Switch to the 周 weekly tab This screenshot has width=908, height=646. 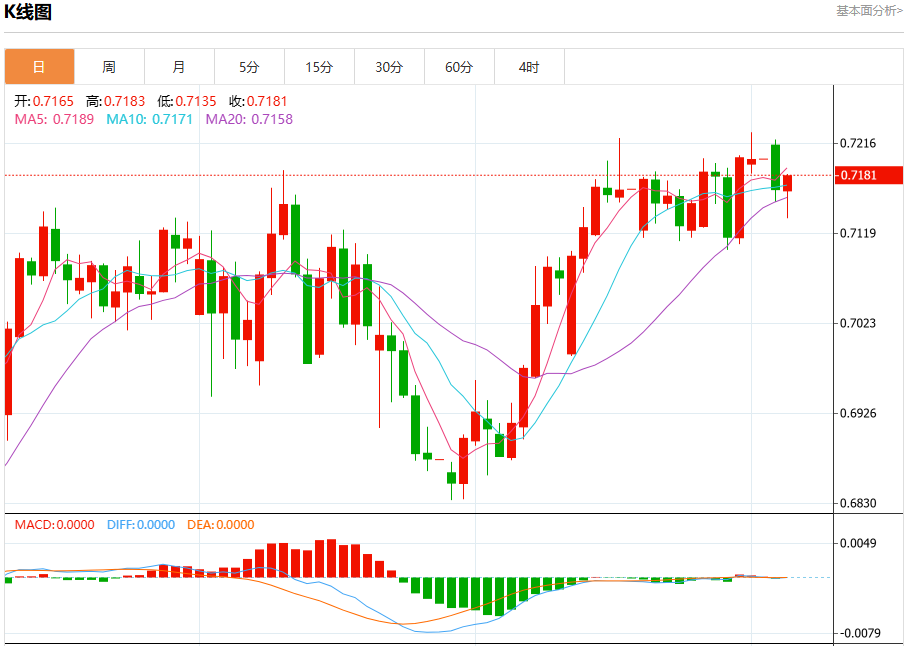(109, 67)
